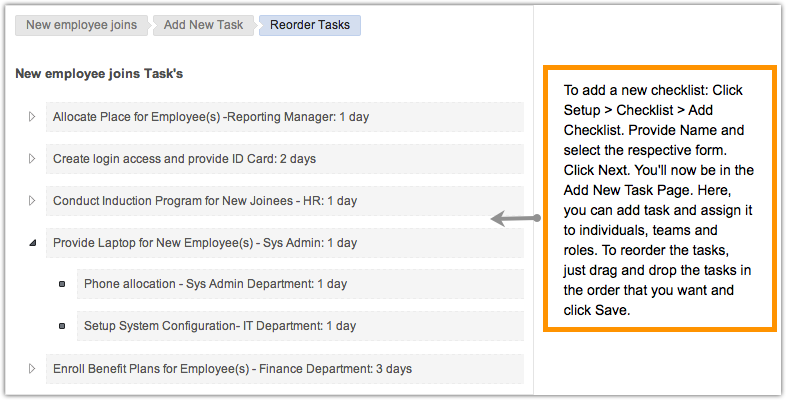Select the Reorder Tasks step
Image resolution: width=786 pixels, height=400 pixels.
tap(309, 25)
